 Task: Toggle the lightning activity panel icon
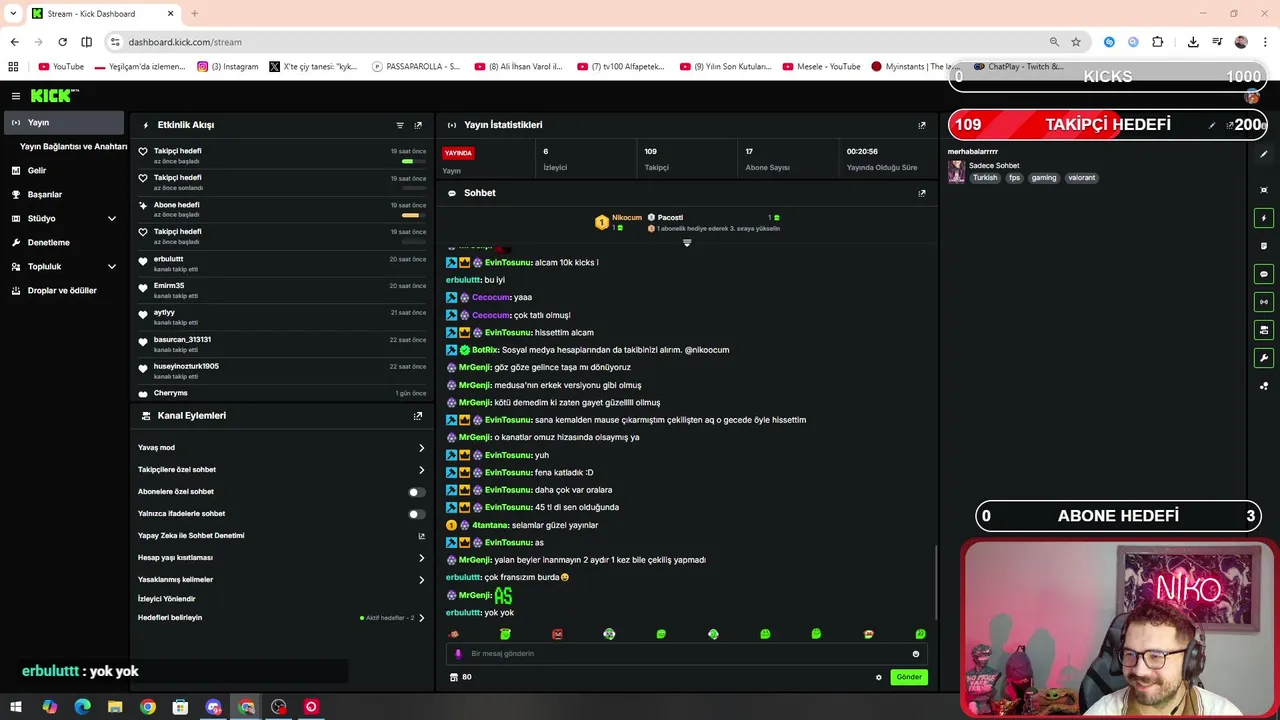point(1264,218)
